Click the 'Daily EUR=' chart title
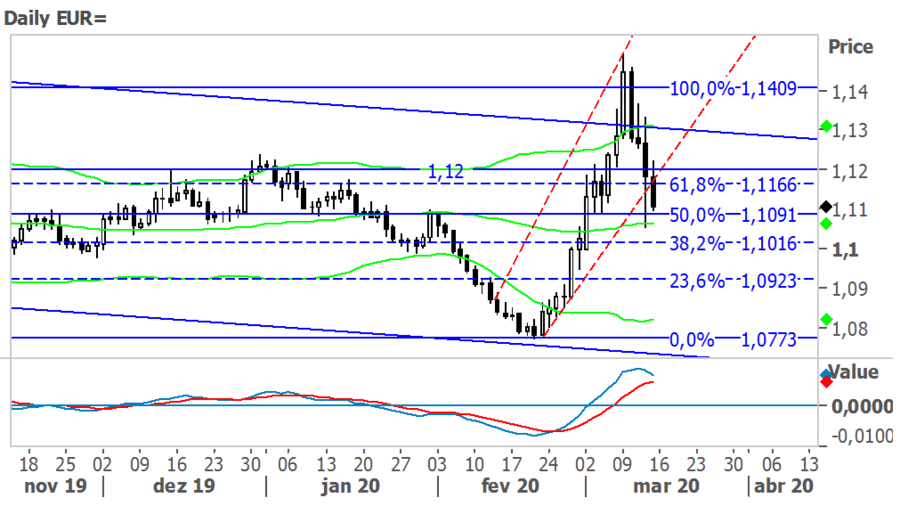 tap(56, 18)
